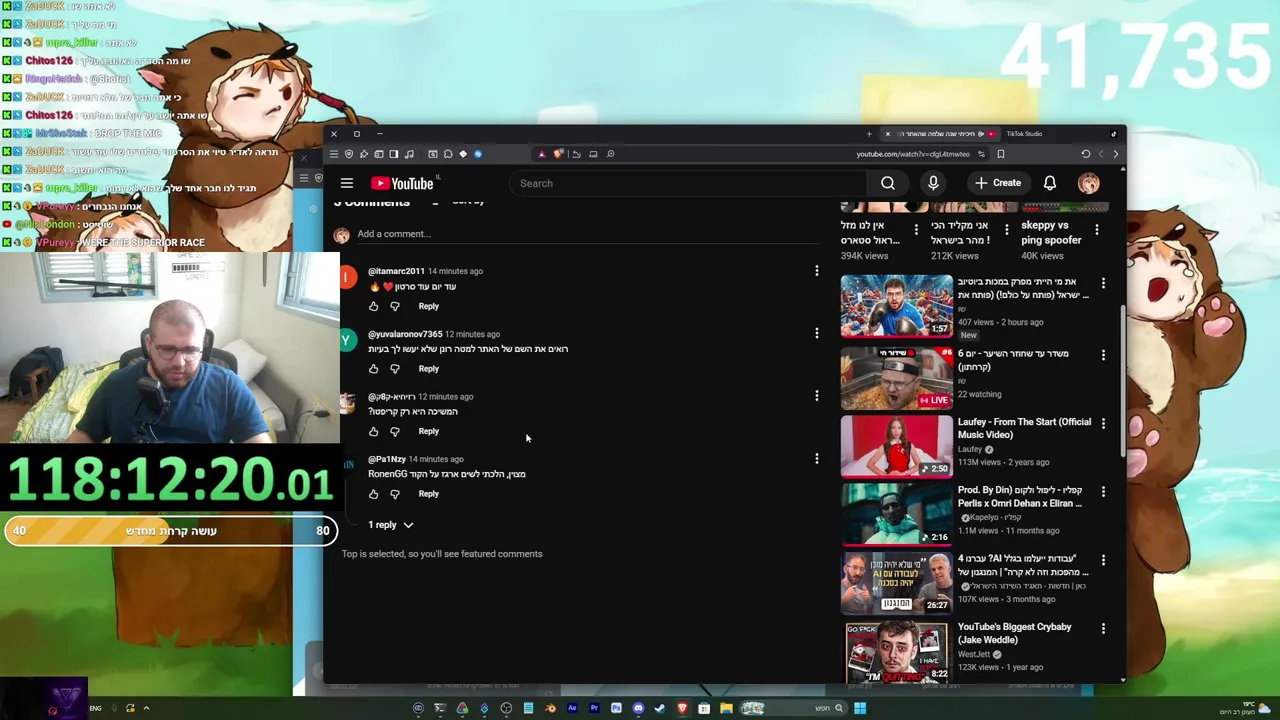Reply to the 12 minutes ago comment
1280x720 pixels.
coord(428,431)
